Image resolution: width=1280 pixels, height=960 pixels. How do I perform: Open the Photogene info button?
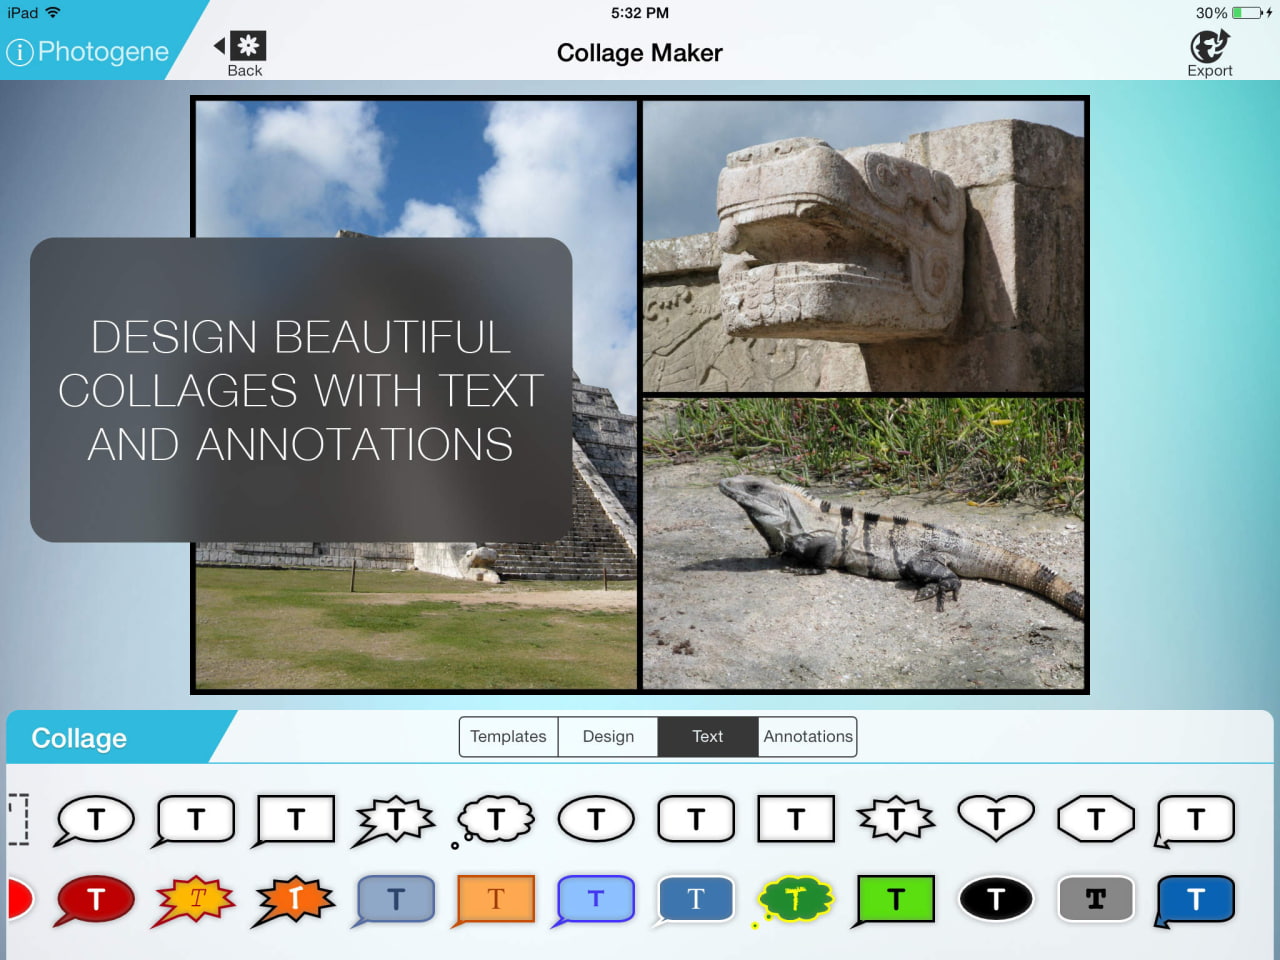pyautogui.click(x=20, y=52)
